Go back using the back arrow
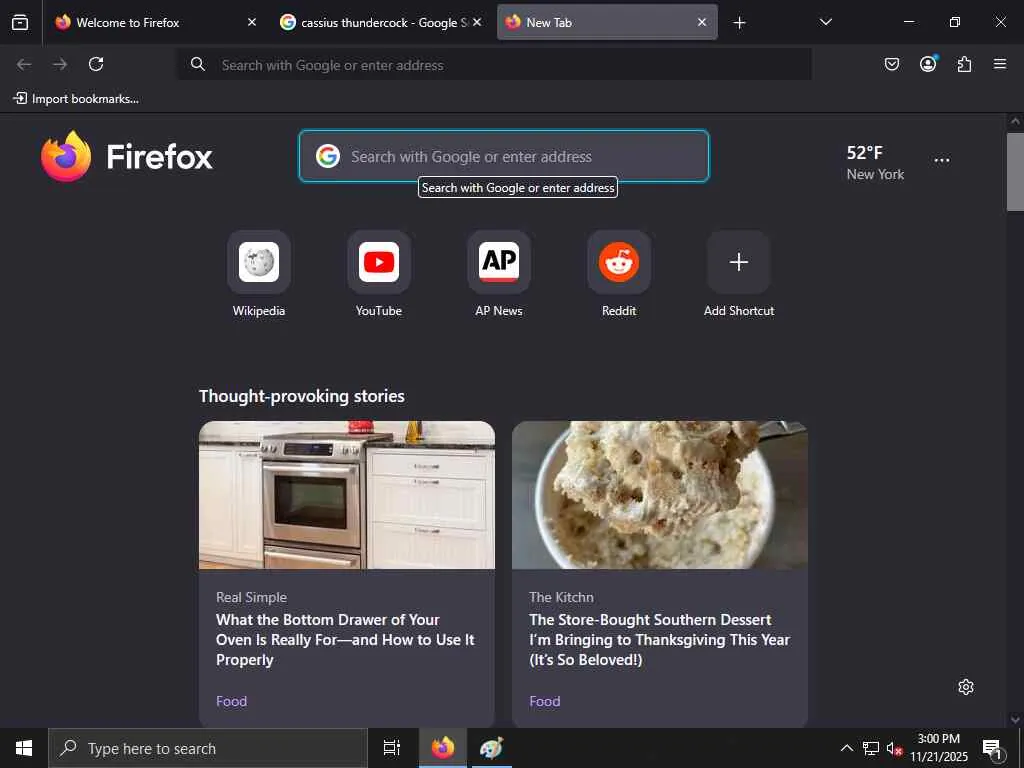 click(x=24, y=64)
